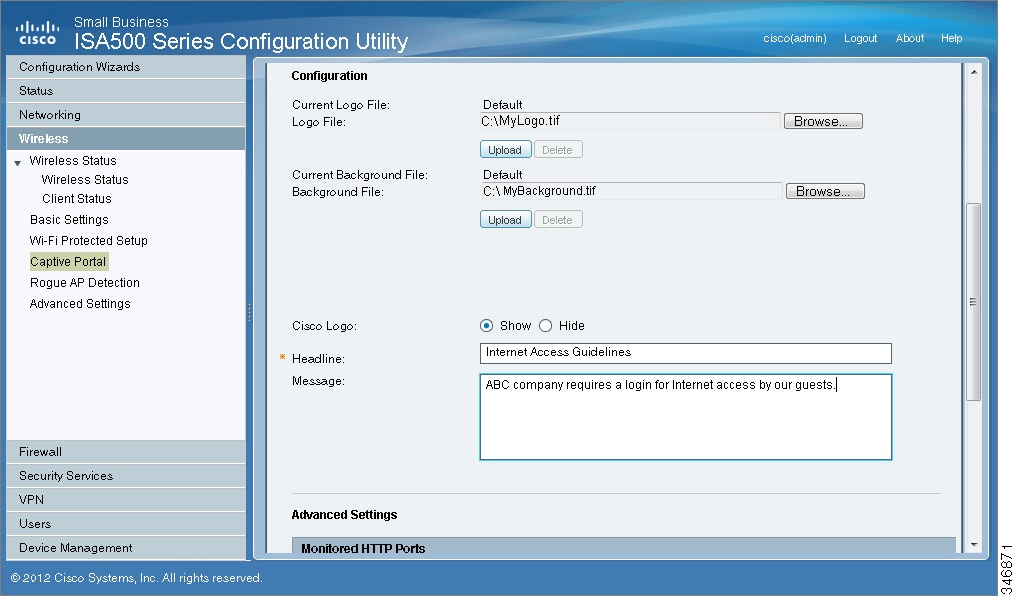Screen dimensions: 1015x596
Task: Open the Wireless Status sub-page
Action: coord(85,179)
